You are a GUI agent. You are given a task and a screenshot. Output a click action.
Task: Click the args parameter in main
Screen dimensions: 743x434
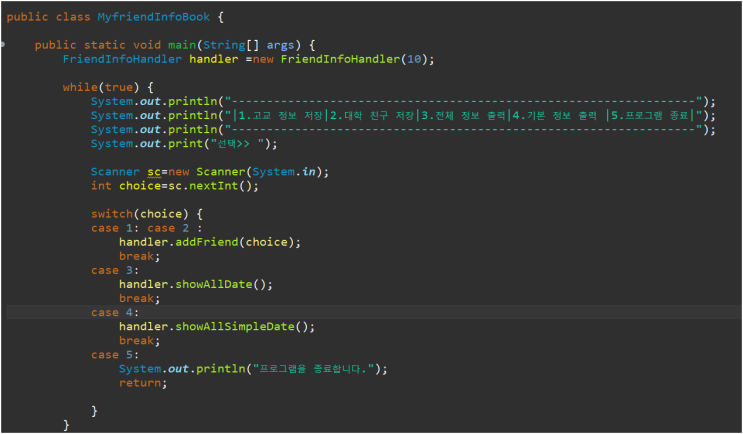coord(280,45)
